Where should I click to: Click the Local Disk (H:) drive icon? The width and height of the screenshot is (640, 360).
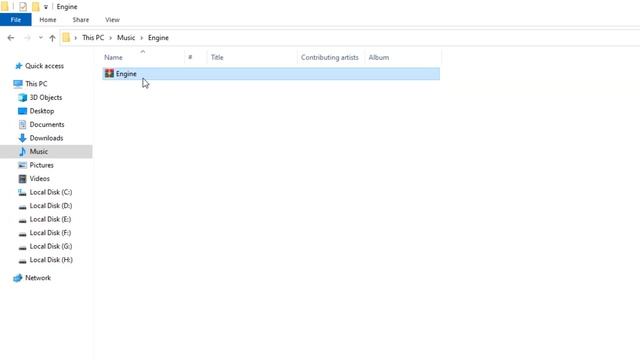(x=22, y=261)
